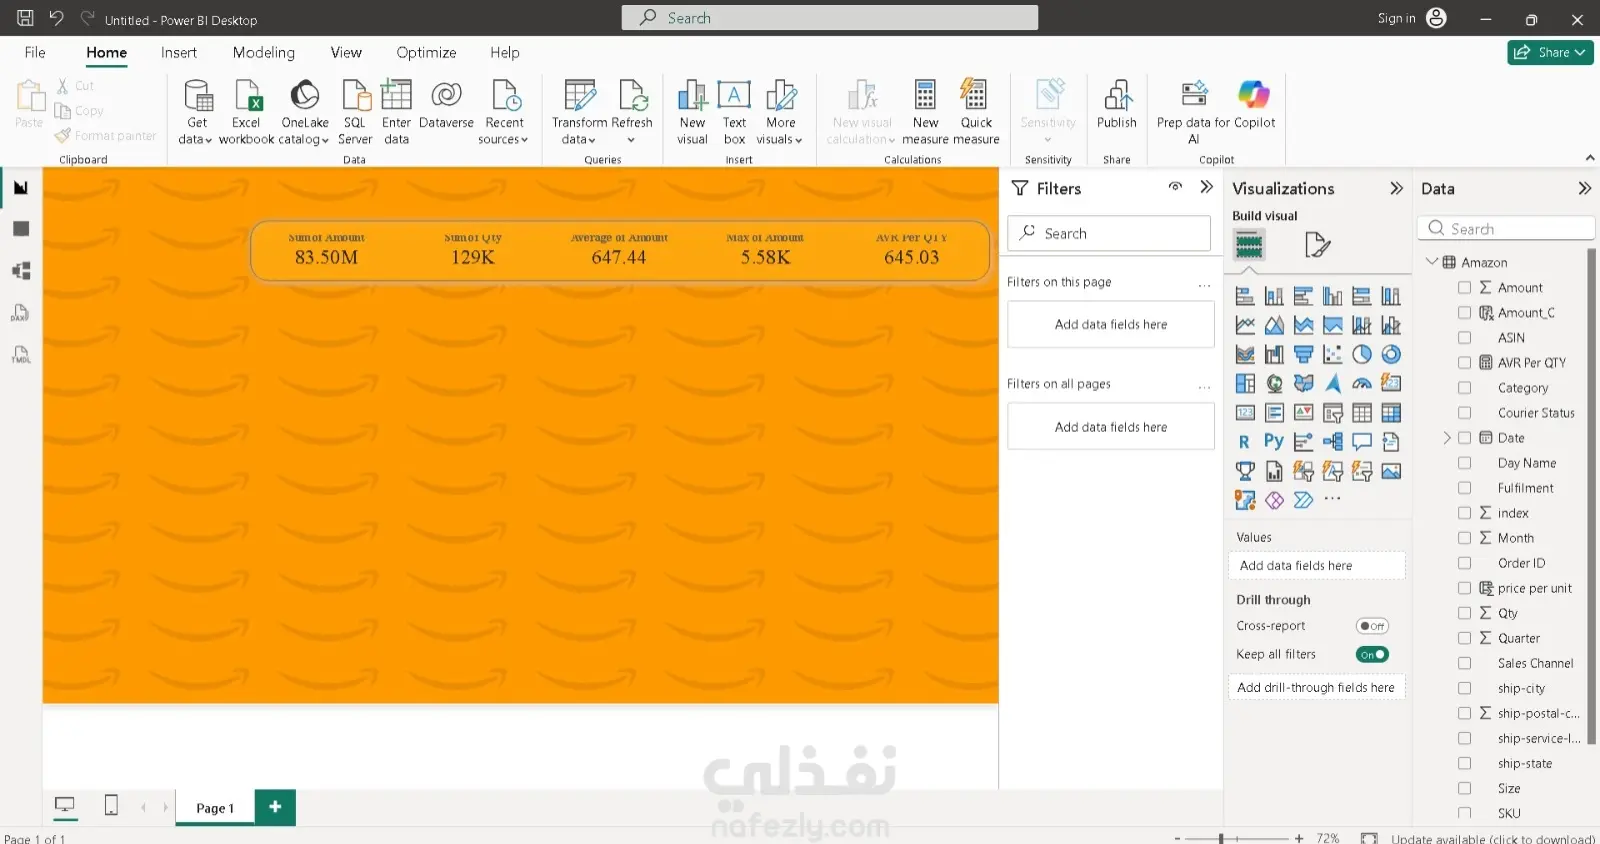
Task: Check the ASIN field
Action: (x=1464, y=337)
